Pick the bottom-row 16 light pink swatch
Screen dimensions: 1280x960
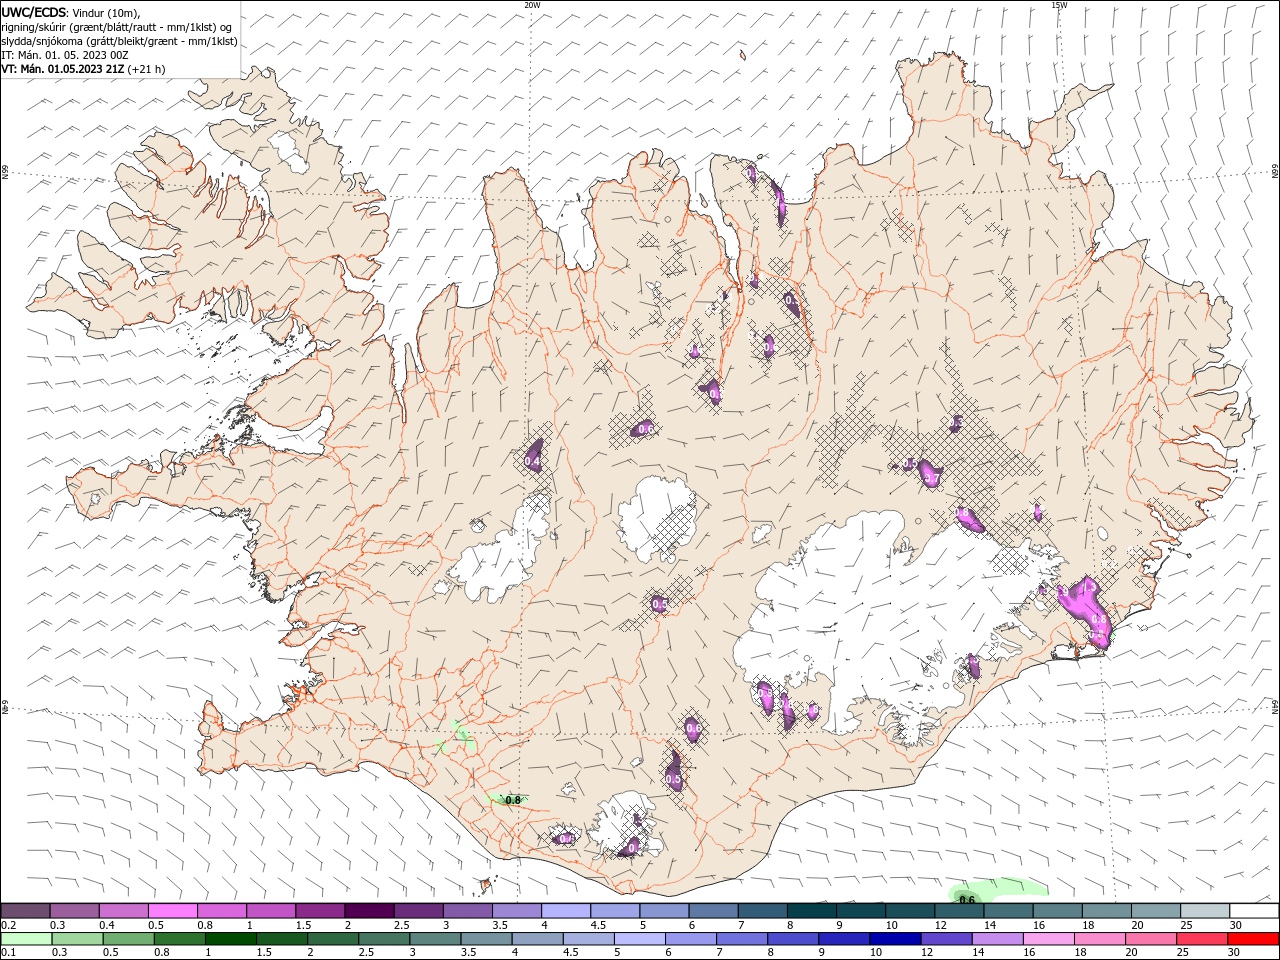coord(1050,939)
